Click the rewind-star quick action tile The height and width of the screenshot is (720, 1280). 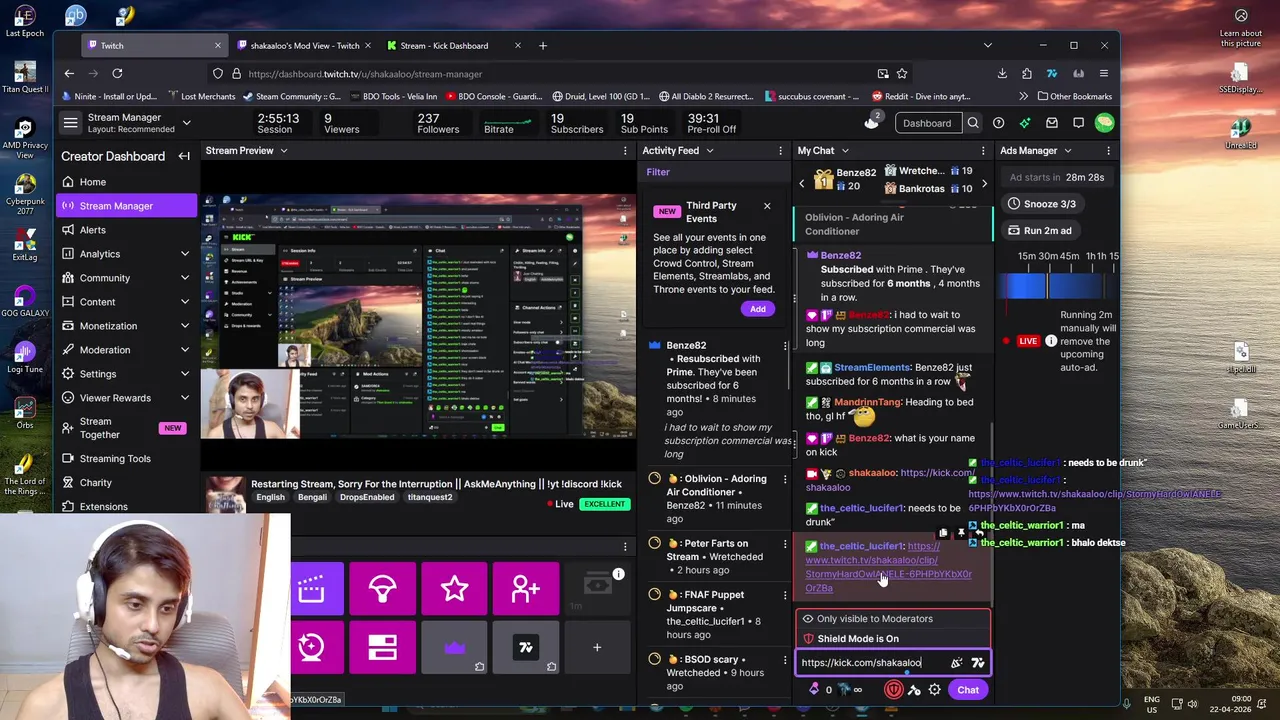coord(311,647)
